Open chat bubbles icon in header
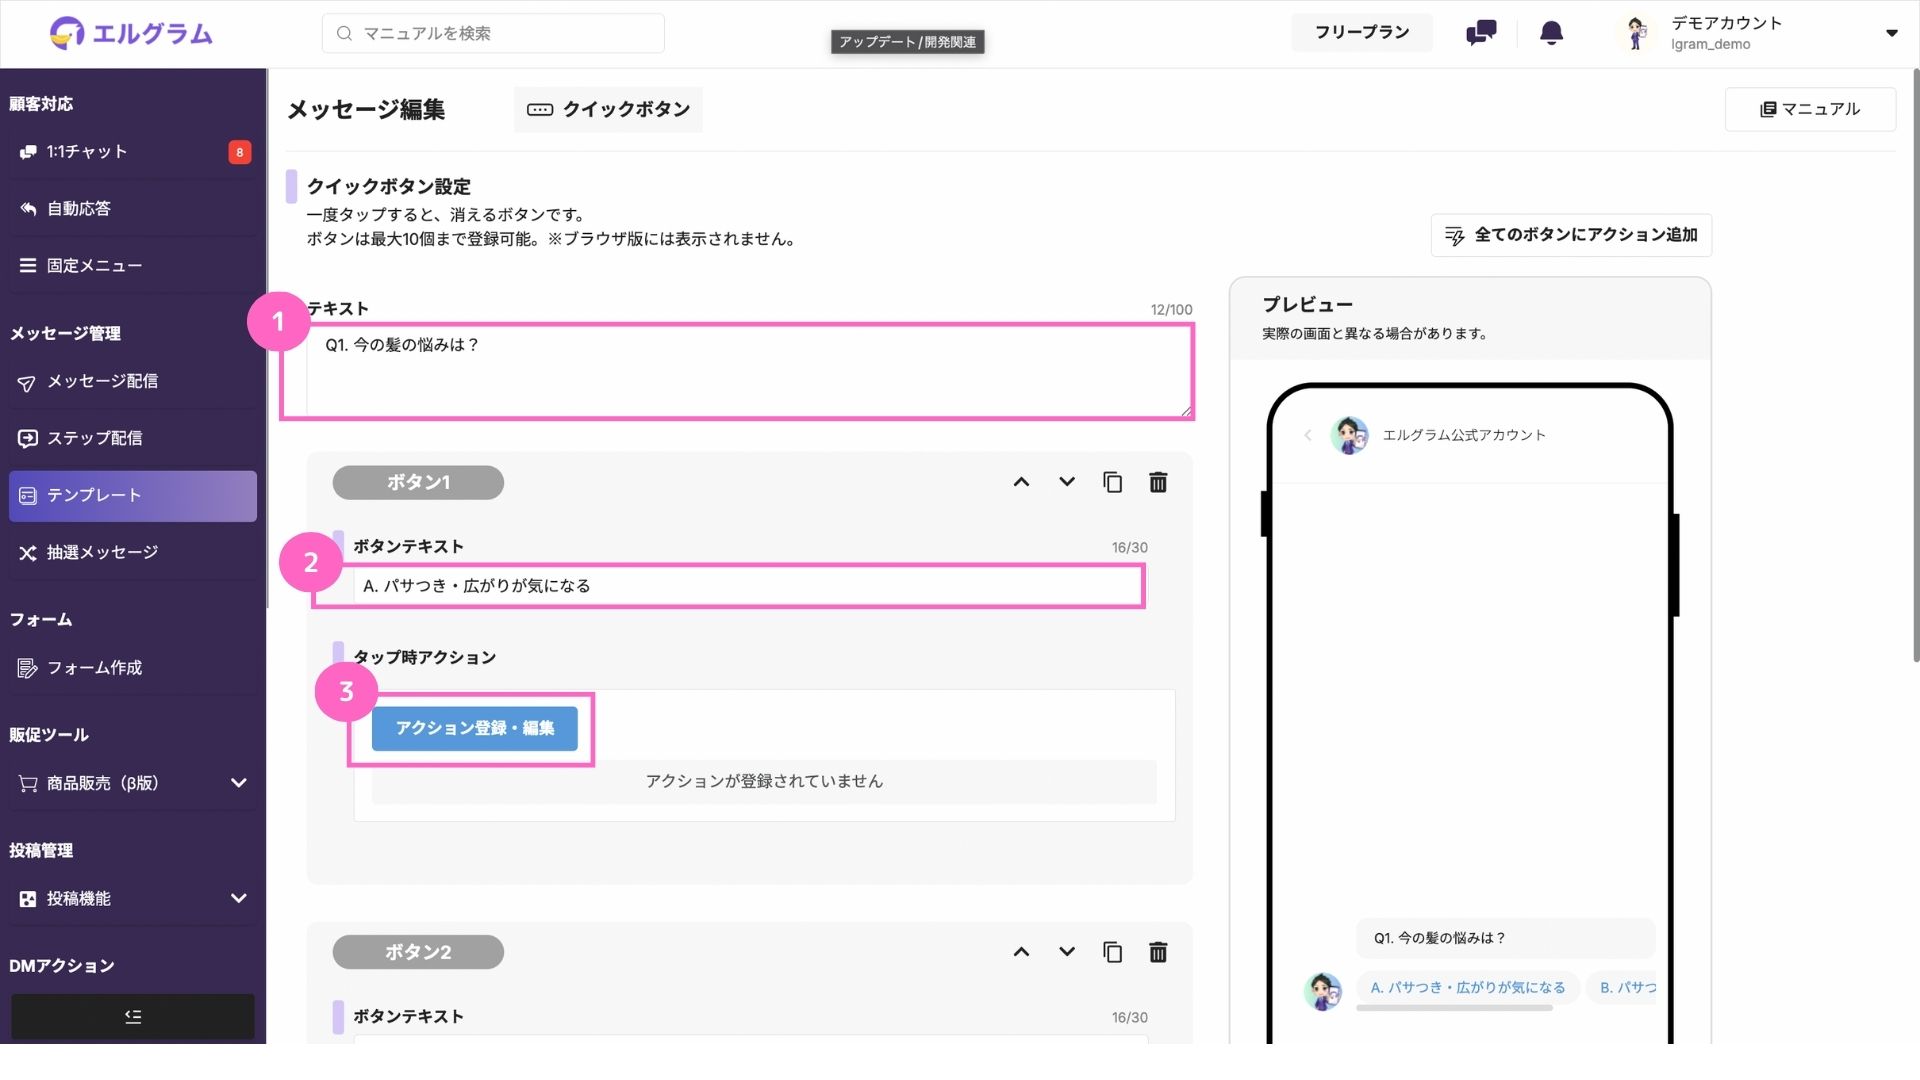Screen dimensions: 1920x1080 click(1481, 33)
